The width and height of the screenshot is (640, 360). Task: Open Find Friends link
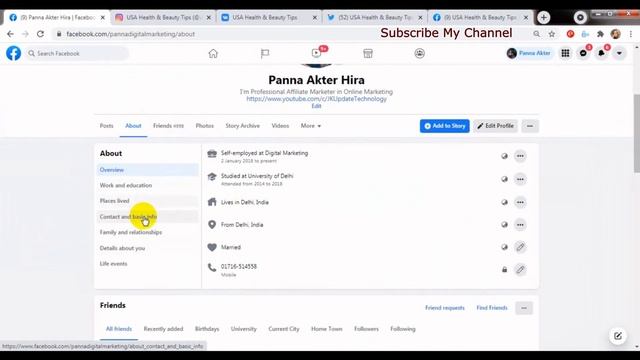pos(492,308)
